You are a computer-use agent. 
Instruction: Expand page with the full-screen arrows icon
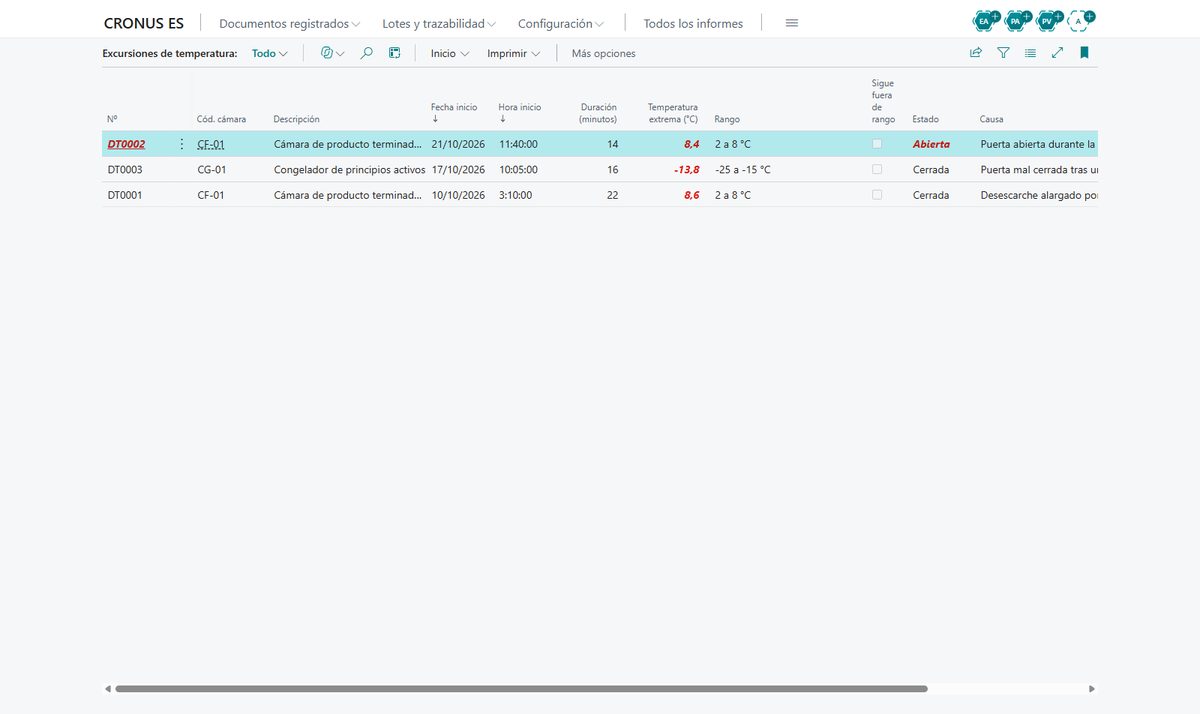coord(1057,53)
